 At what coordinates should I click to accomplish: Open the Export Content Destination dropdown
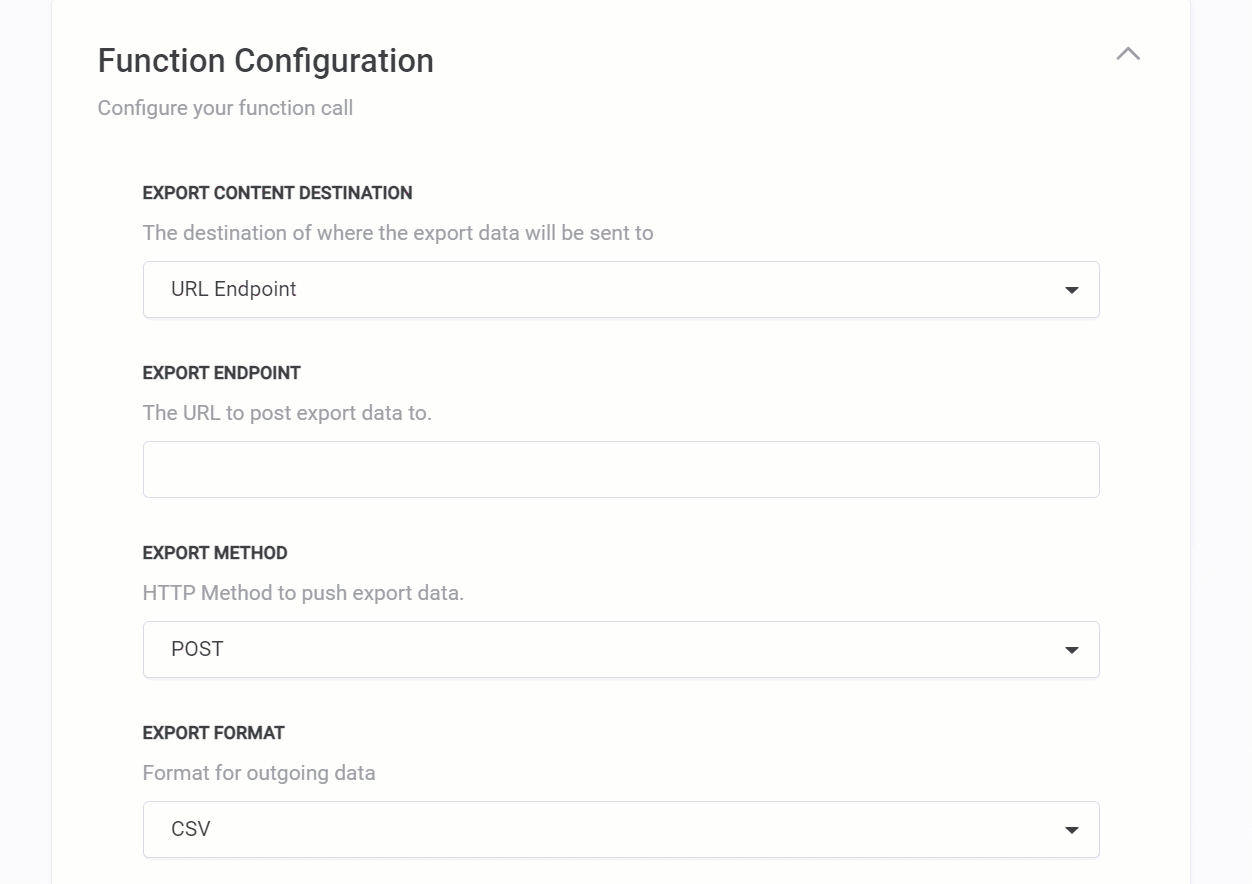point(620,290)
